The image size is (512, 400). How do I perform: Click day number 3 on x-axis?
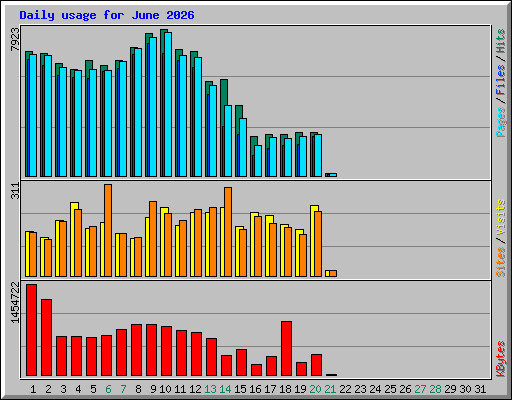coord(63,389)
